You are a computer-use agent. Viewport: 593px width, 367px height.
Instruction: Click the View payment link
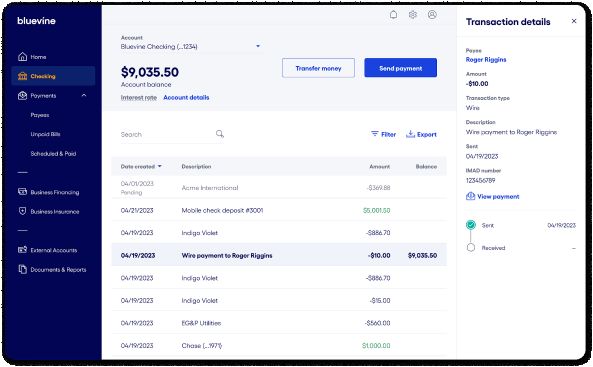(x=498, y=196)
